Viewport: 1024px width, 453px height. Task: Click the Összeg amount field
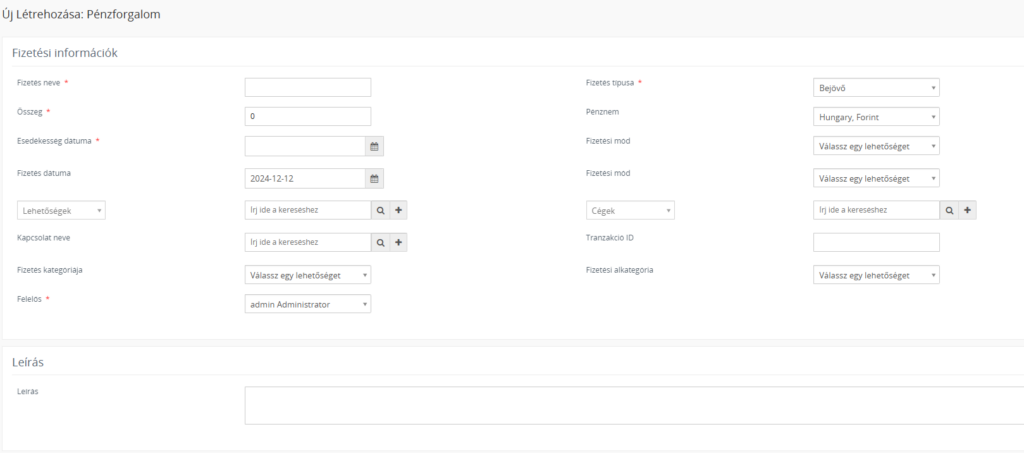click(308, 116)
